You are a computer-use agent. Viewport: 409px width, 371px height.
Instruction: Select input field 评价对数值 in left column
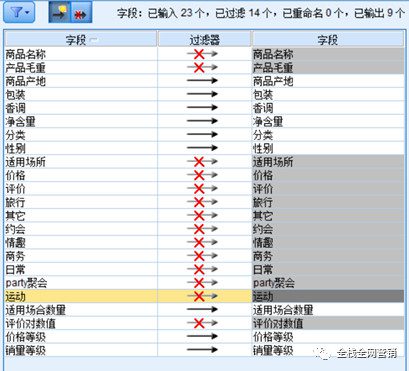coord(80,323)
